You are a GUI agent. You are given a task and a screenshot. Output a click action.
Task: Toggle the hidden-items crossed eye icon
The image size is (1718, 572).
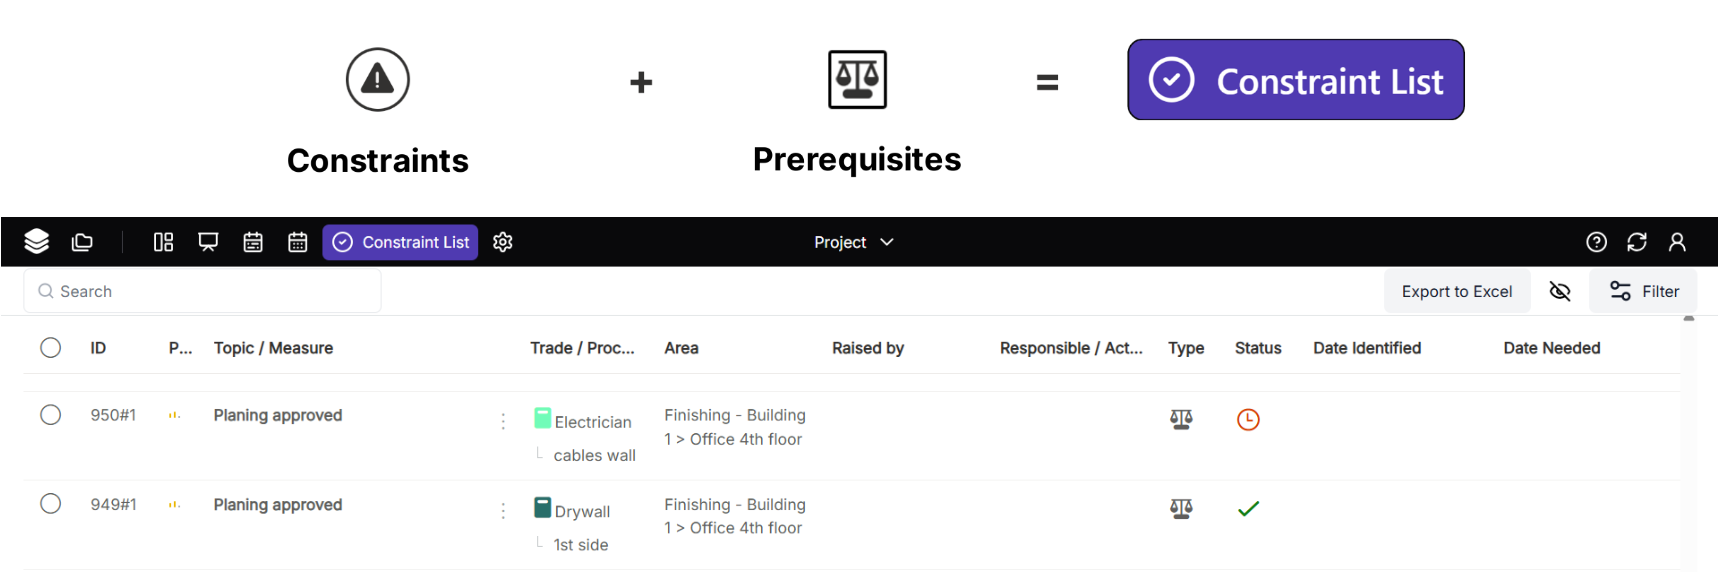pos(1560,291)
